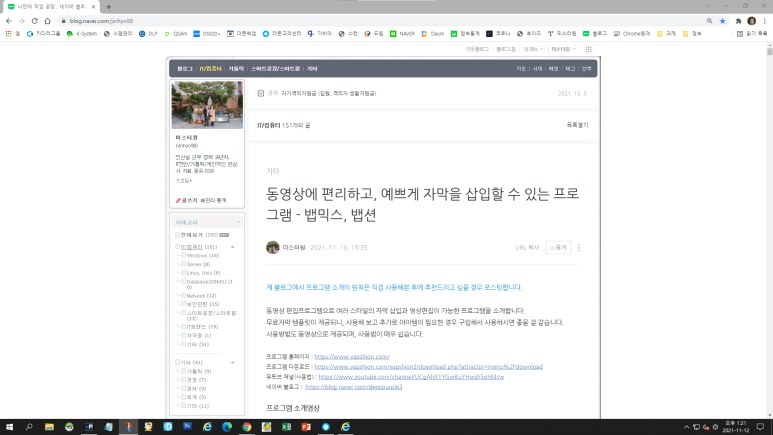Screen dimensions: 773x435
Task: Select 블로그 in the blog menu bar
Action: click(185, 69)
